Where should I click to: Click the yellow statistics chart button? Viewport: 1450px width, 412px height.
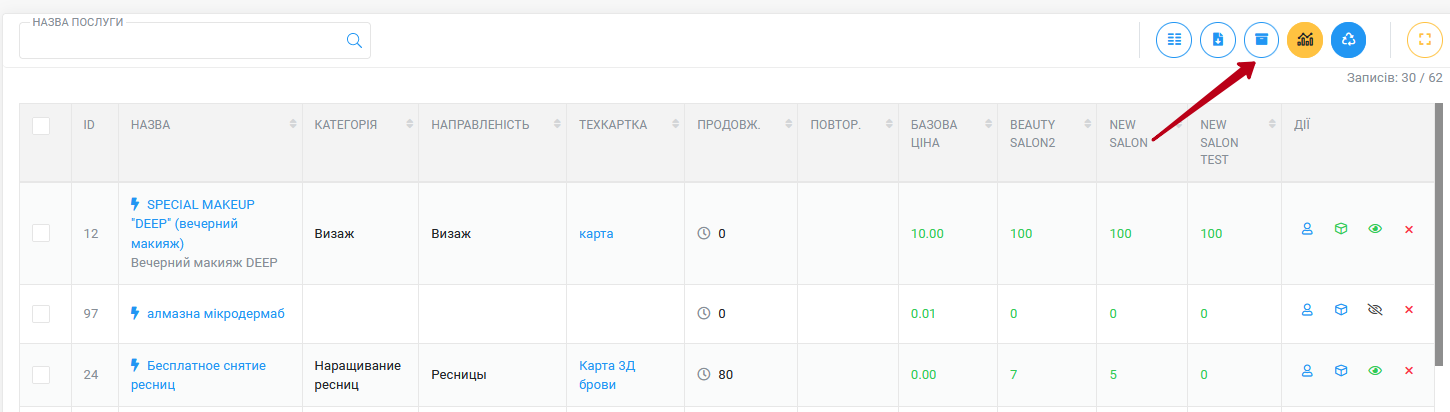[x=1305, y=40]
